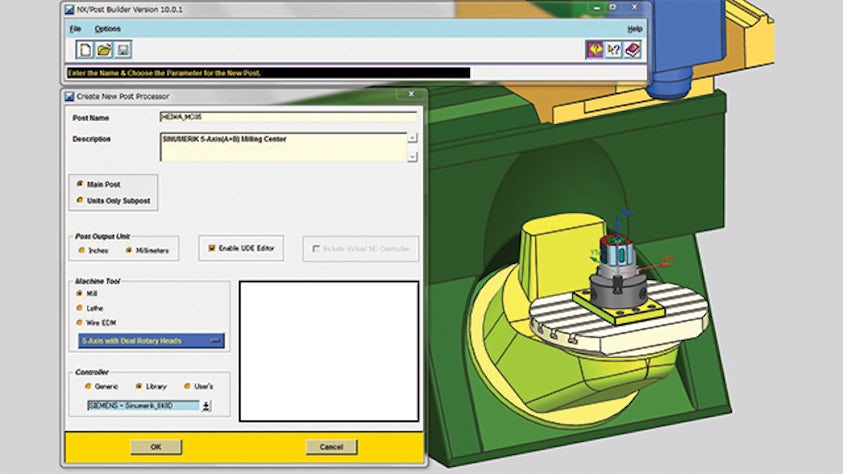Activate the context help icon
Viewport: 843px width, 474px height.
613,50
